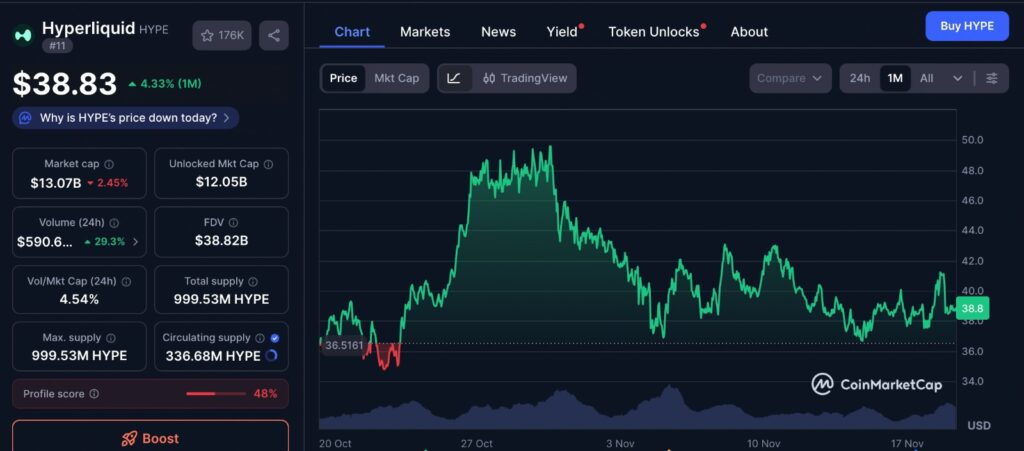The image size is (1024, 451).
Task: Select All time range
Action: [x=926, y=78]
